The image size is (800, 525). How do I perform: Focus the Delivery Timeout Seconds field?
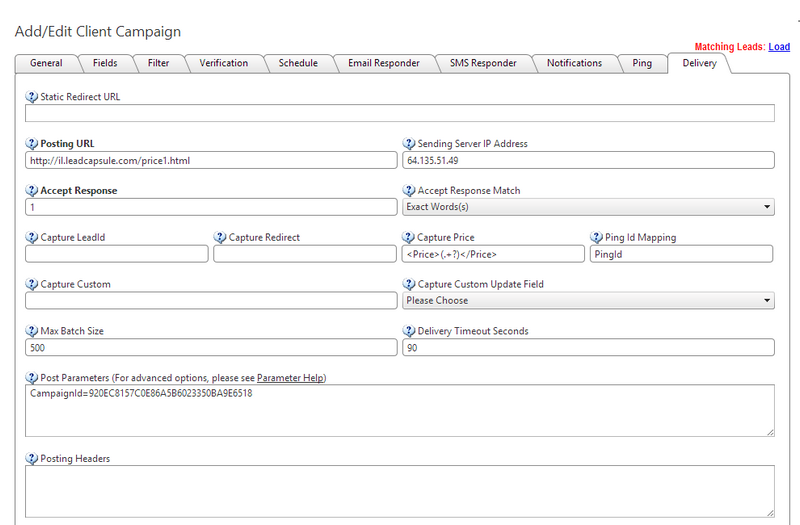click(588, 348)
